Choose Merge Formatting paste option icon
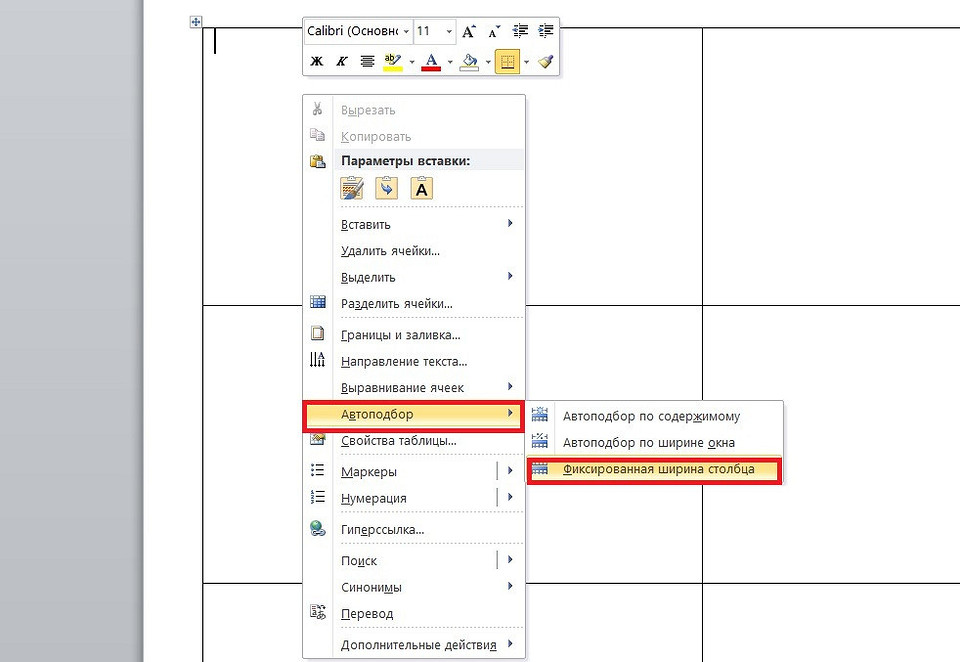960x662 pixels. [x=386, y=188]
